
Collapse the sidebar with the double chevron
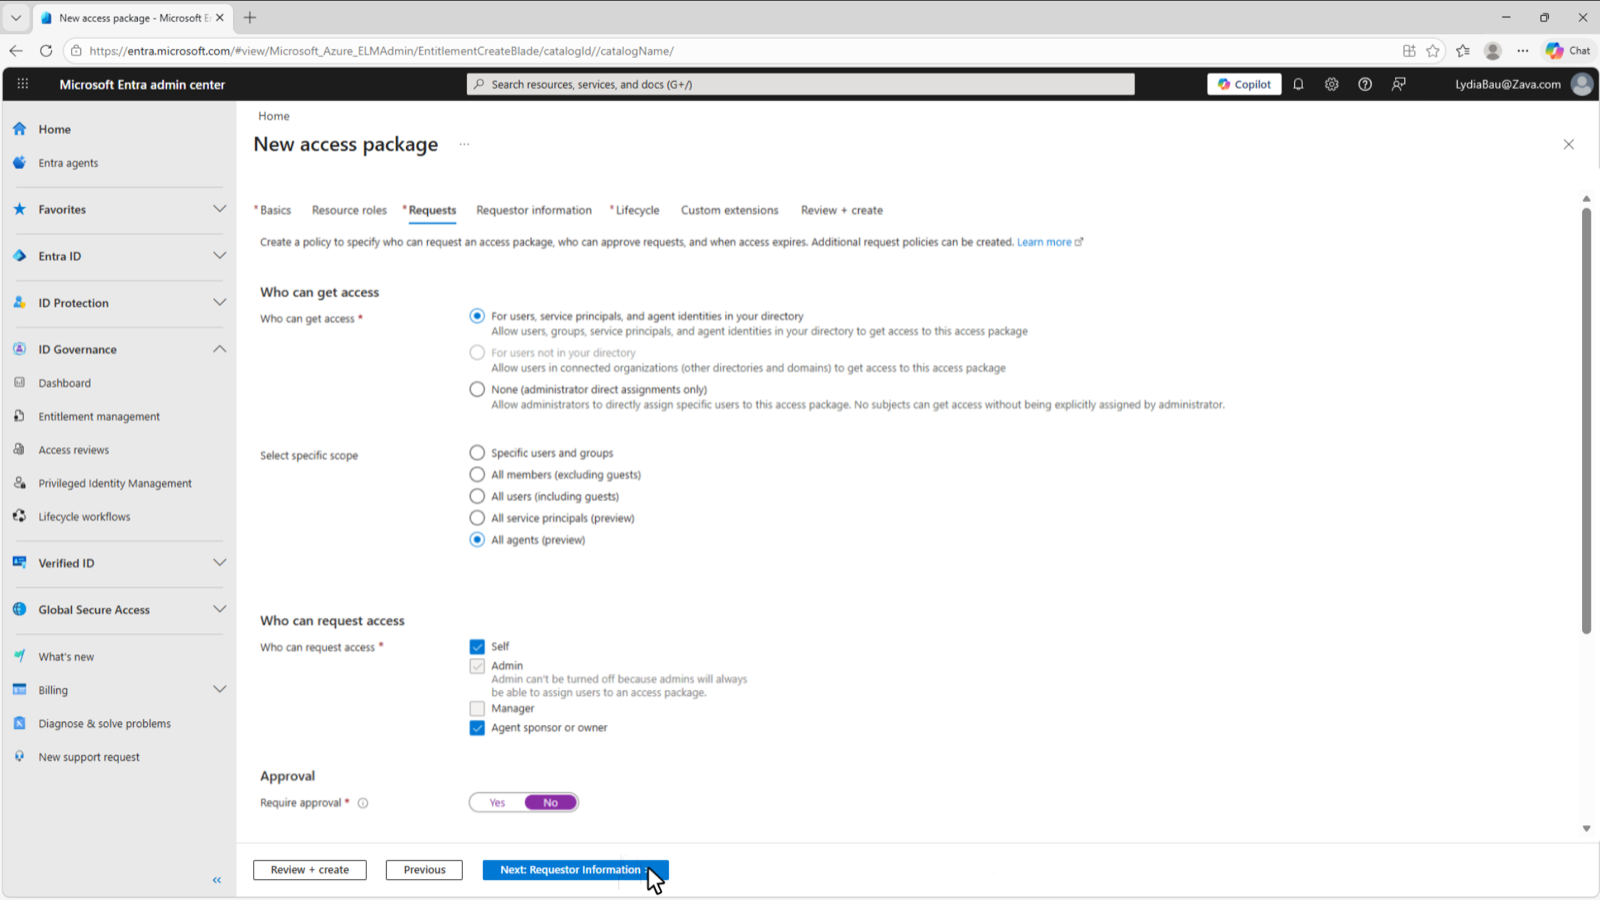tap(217, 880)
